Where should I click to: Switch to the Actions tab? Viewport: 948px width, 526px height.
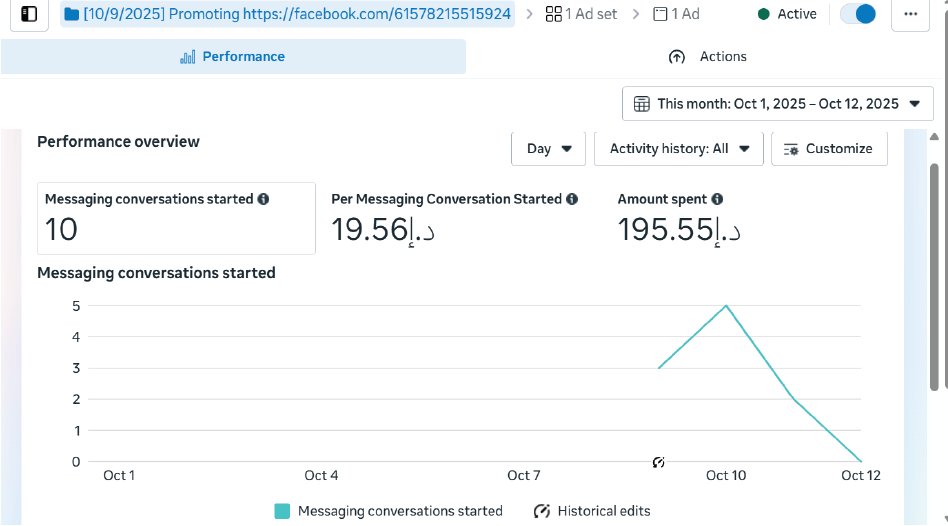click(707, 57)
